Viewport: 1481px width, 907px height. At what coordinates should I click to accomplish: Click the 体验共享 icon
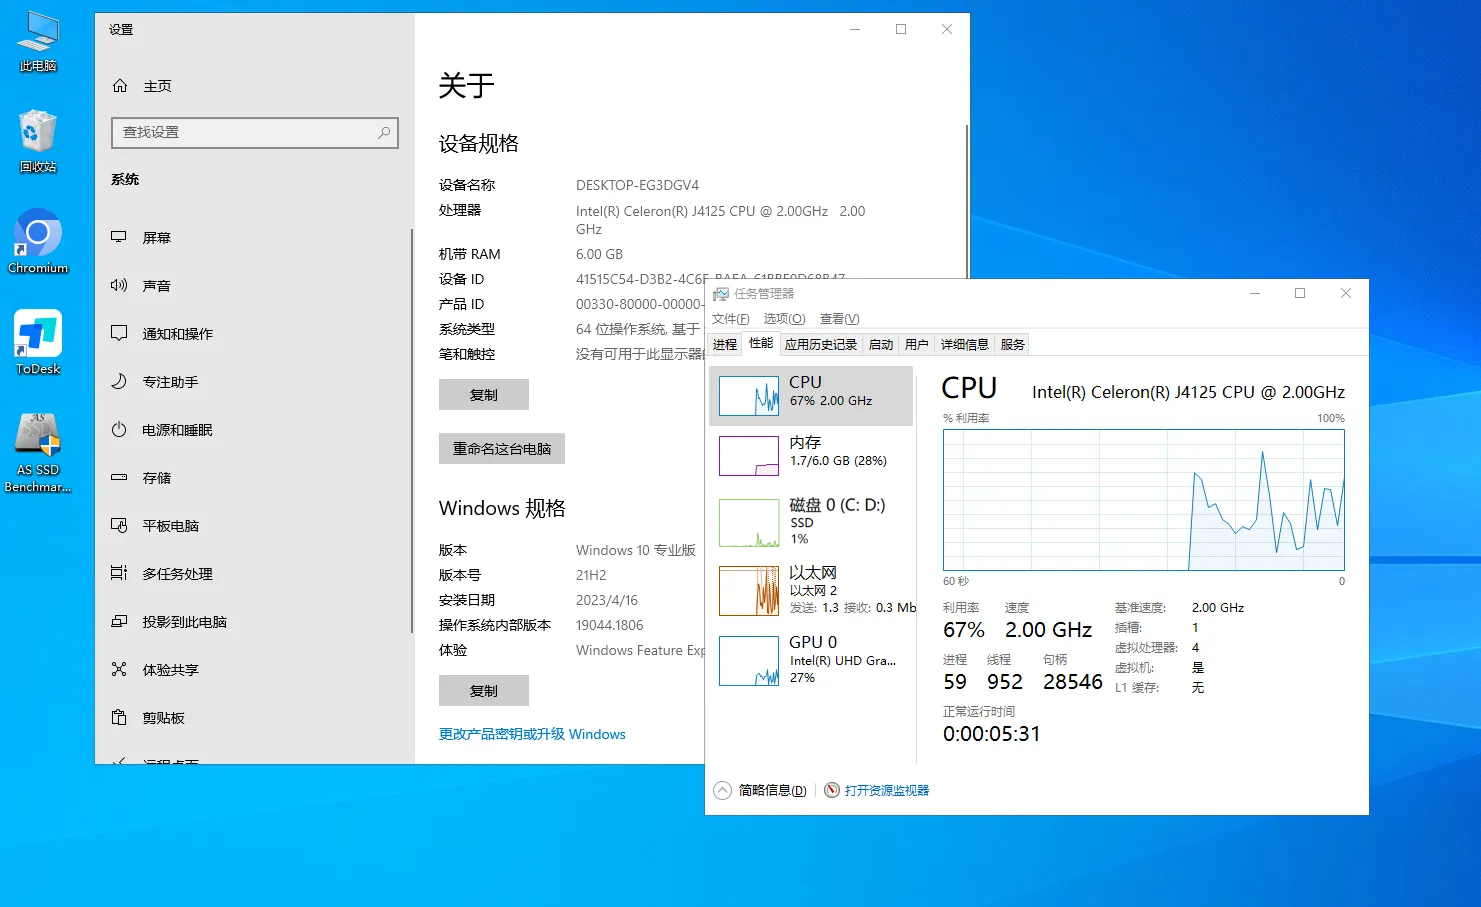[x=119, y=669]
